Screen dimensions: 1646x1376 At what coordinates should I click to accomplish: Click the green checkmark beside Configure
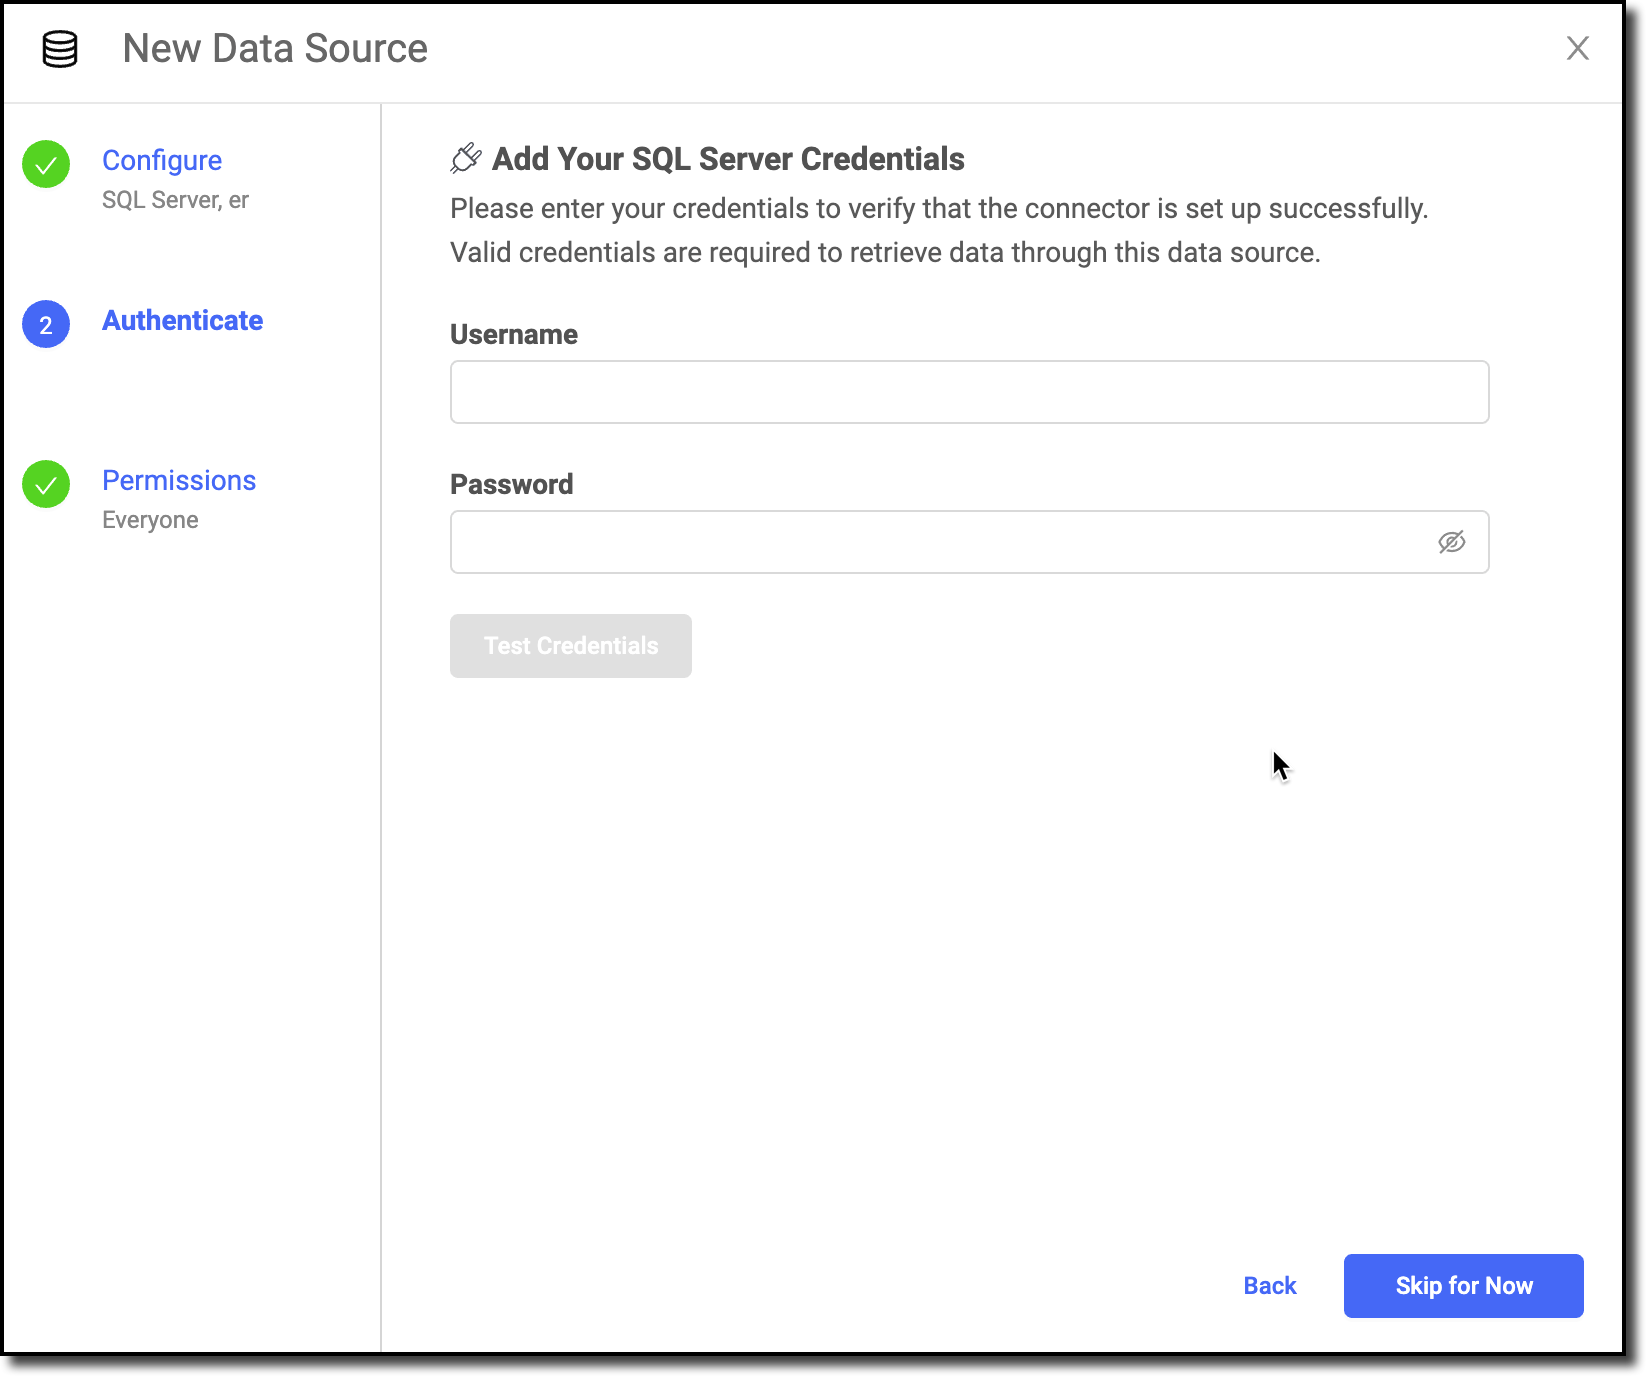(x=46, y=164)
